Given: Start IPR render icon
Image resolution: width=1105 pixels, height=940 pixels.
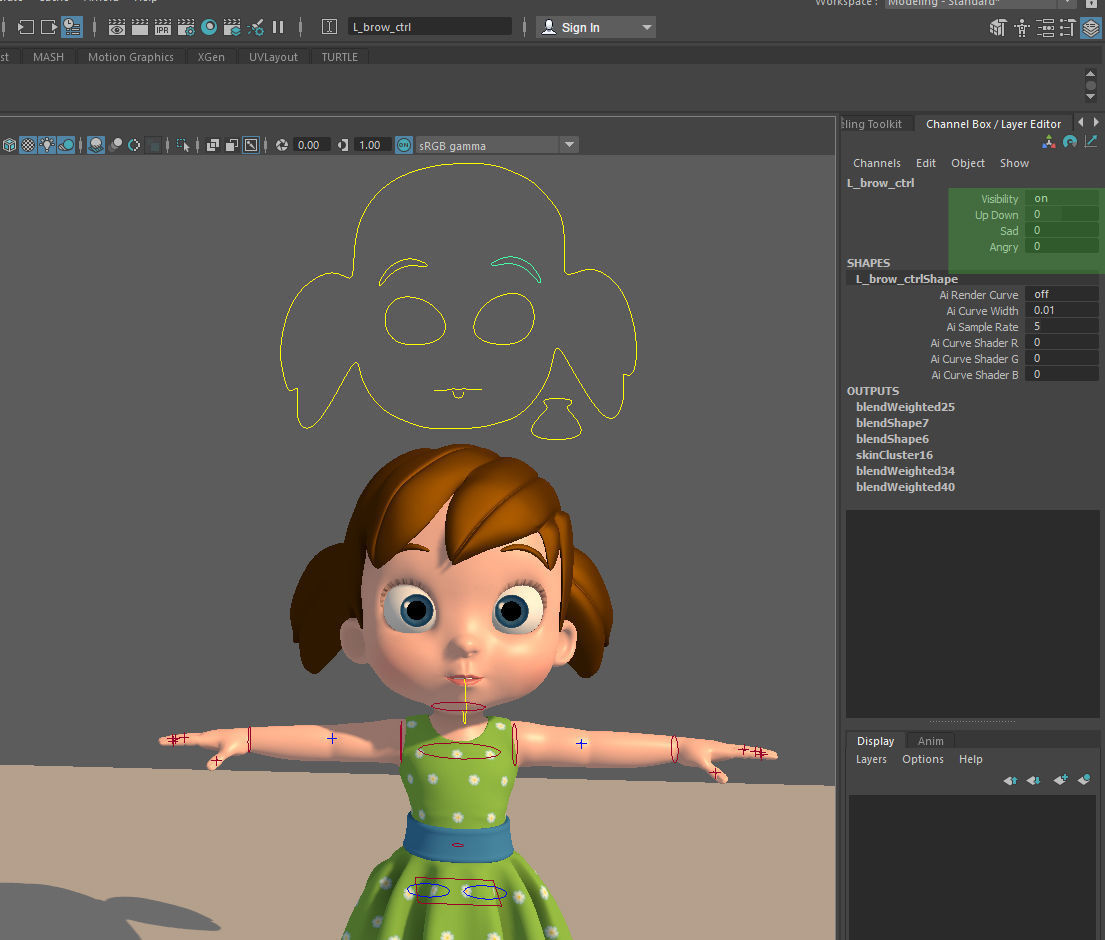Looking at the screenshot, I should (163, 27).
